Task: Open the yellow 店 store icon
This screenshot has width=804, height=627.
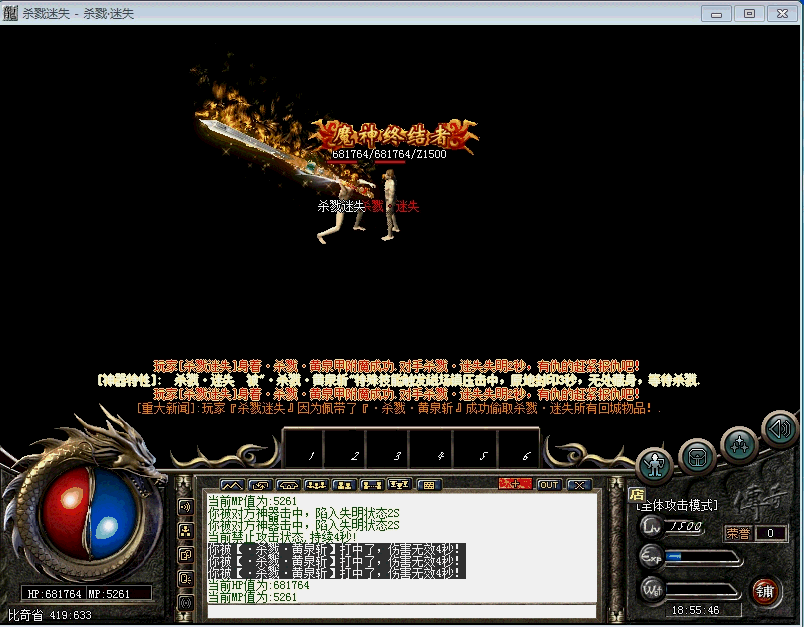Action: [636, 493]
